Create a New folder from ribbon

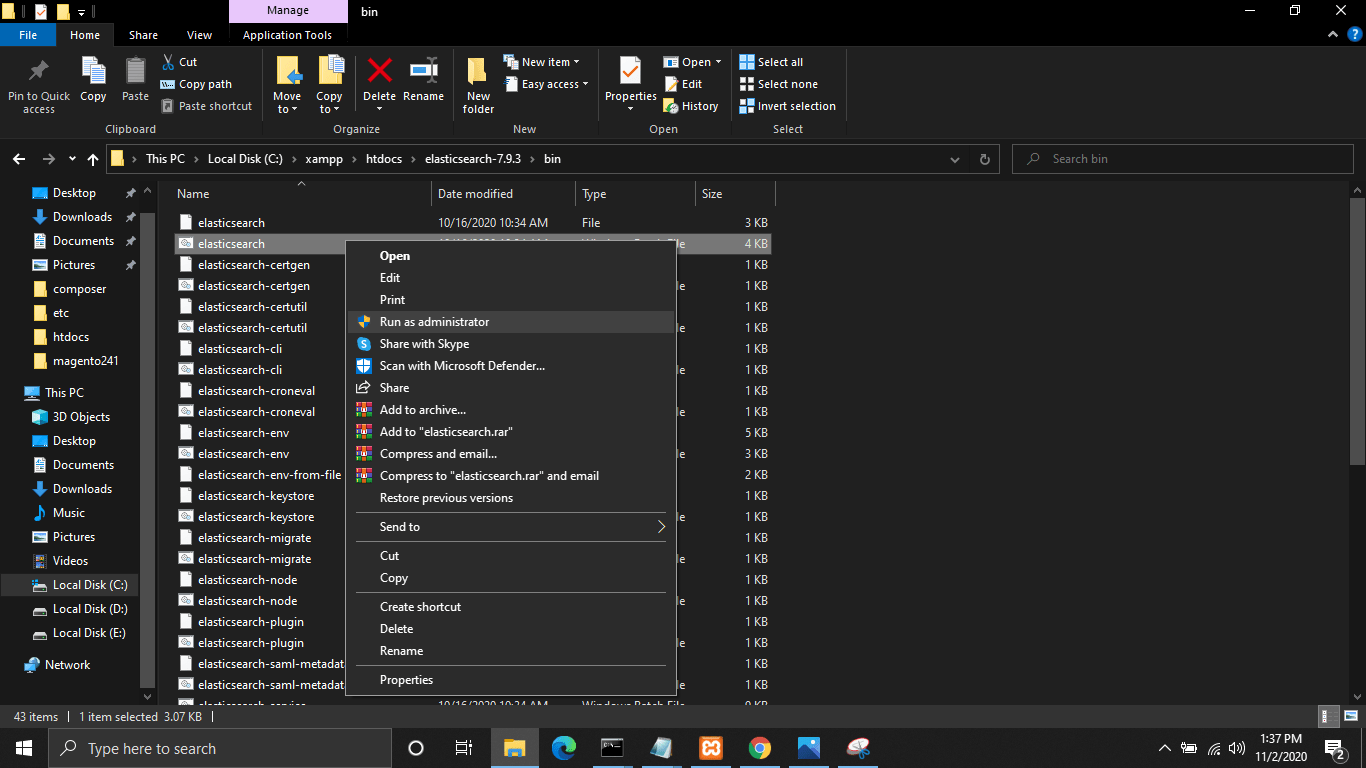pyautogui.click(x=478, y=84)
